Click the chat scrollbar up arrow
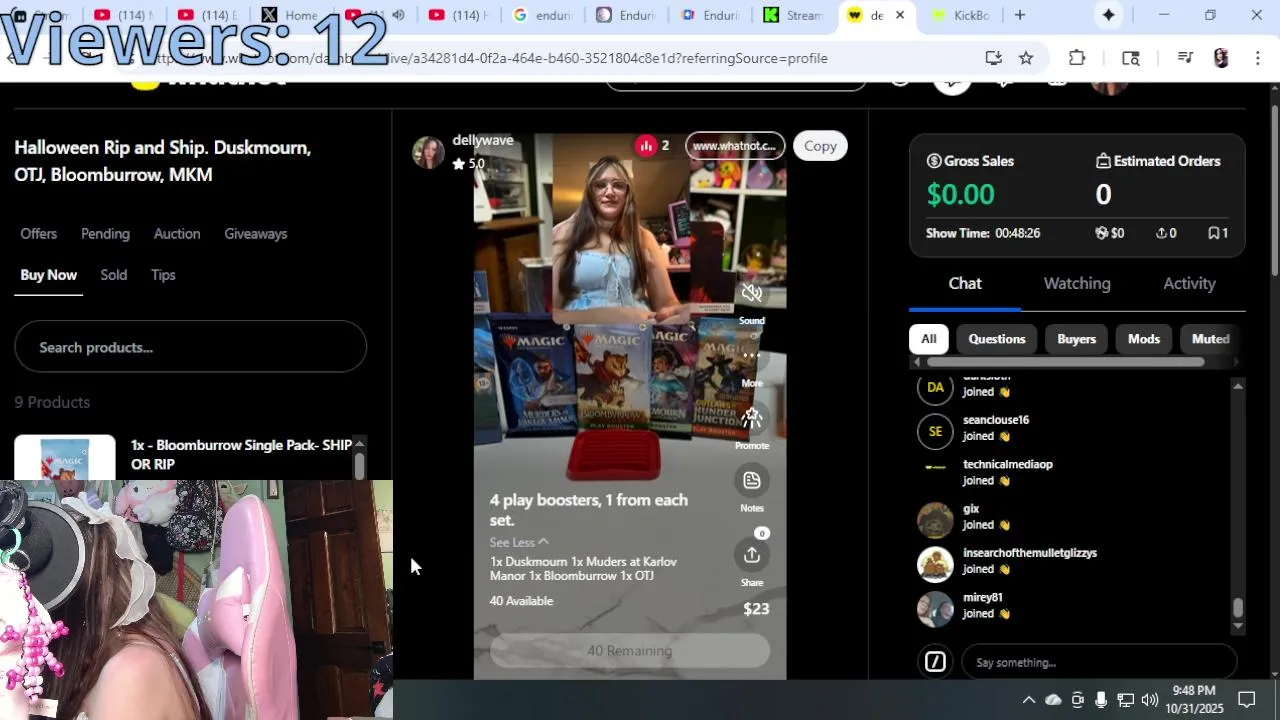Viewport: 1280px width, 720px height. 1238,386
